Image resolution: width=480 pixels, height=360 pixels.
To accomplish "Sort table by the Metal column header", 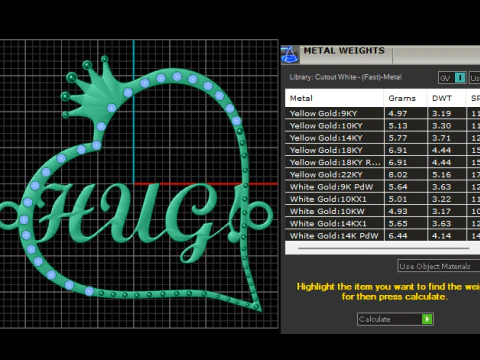I will (x=334, y=98).
